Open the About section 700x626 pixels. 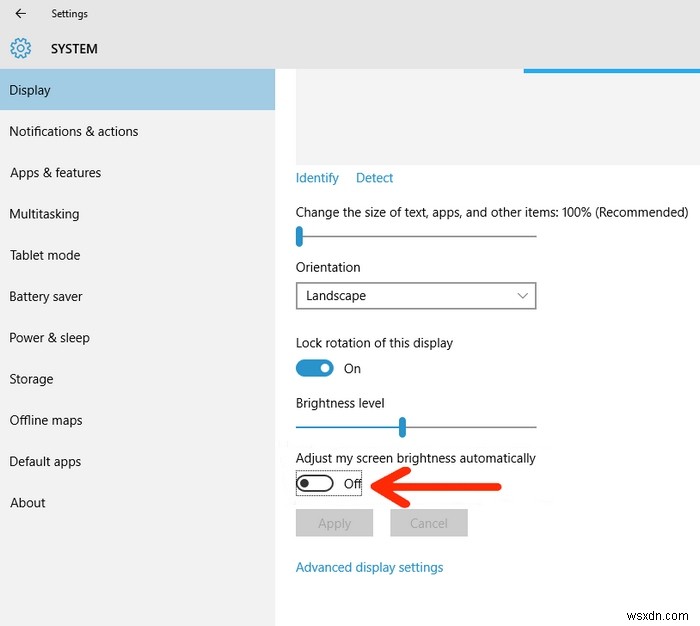(138, 503)
